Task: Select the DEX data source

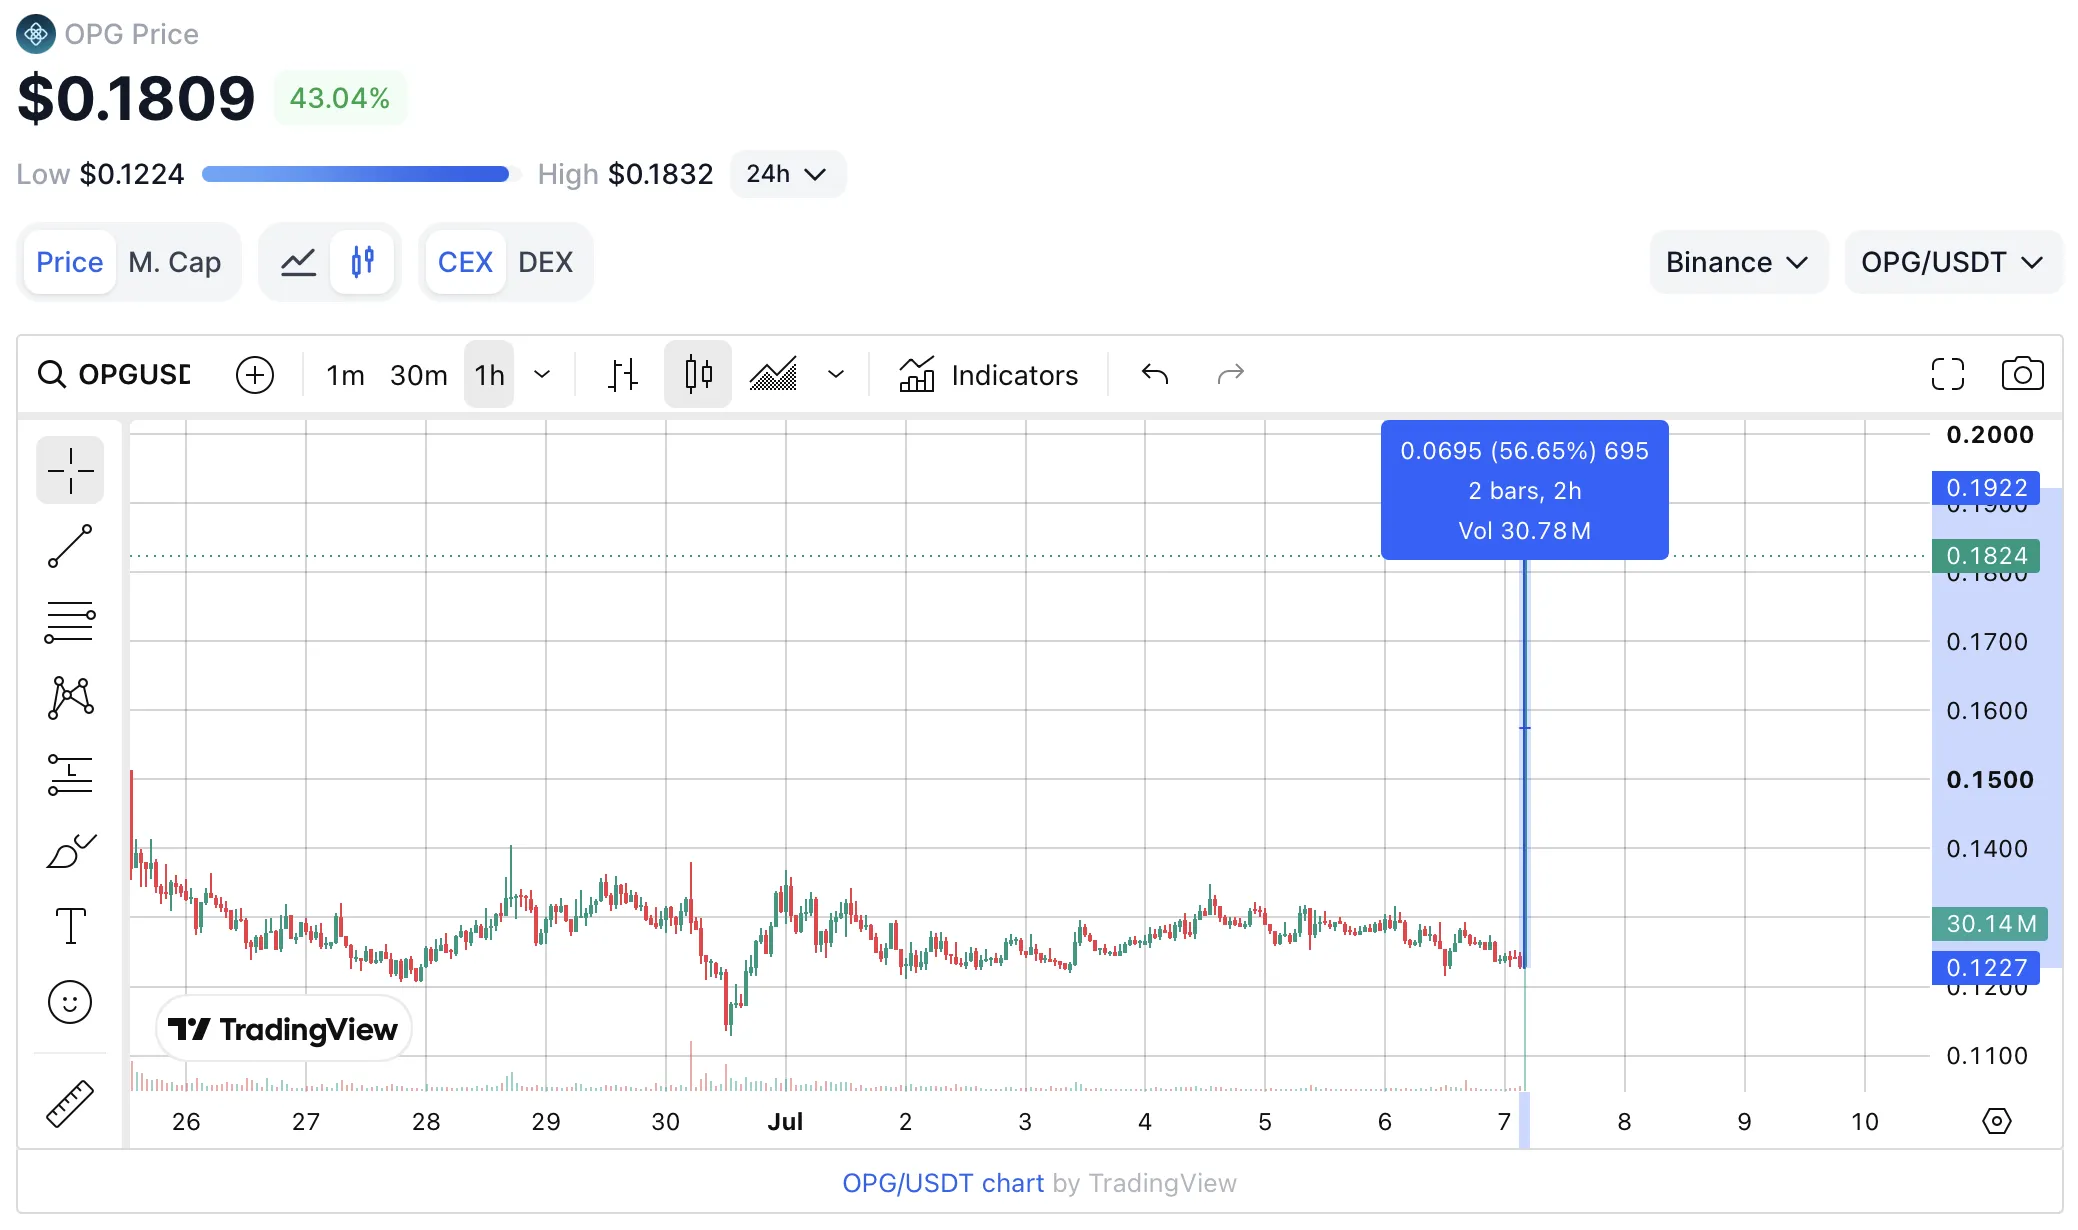Action: pos(545,262)
